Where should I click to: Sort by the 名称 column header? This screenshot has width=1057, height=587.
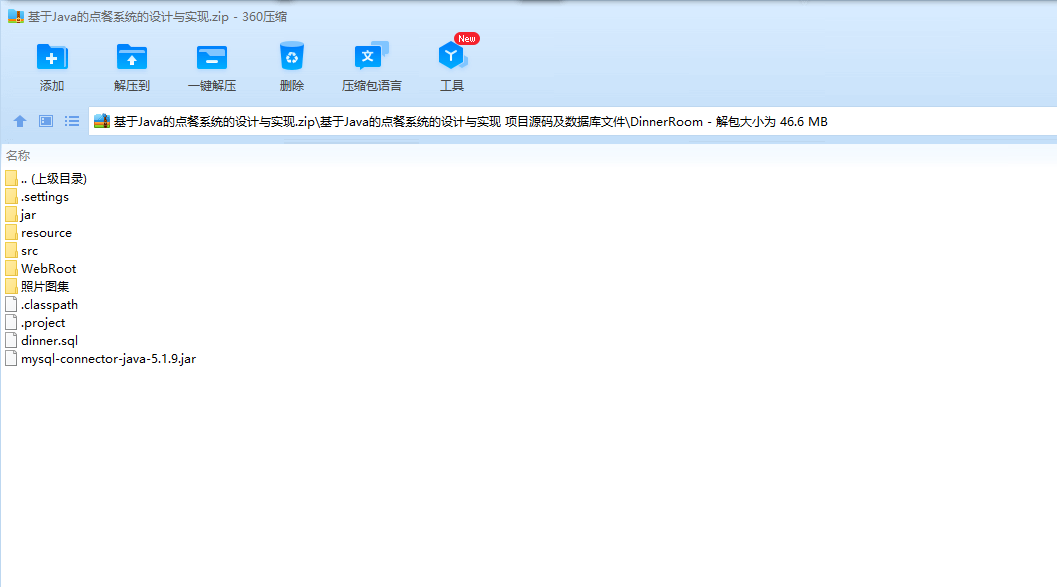click(x=18, y=156)
